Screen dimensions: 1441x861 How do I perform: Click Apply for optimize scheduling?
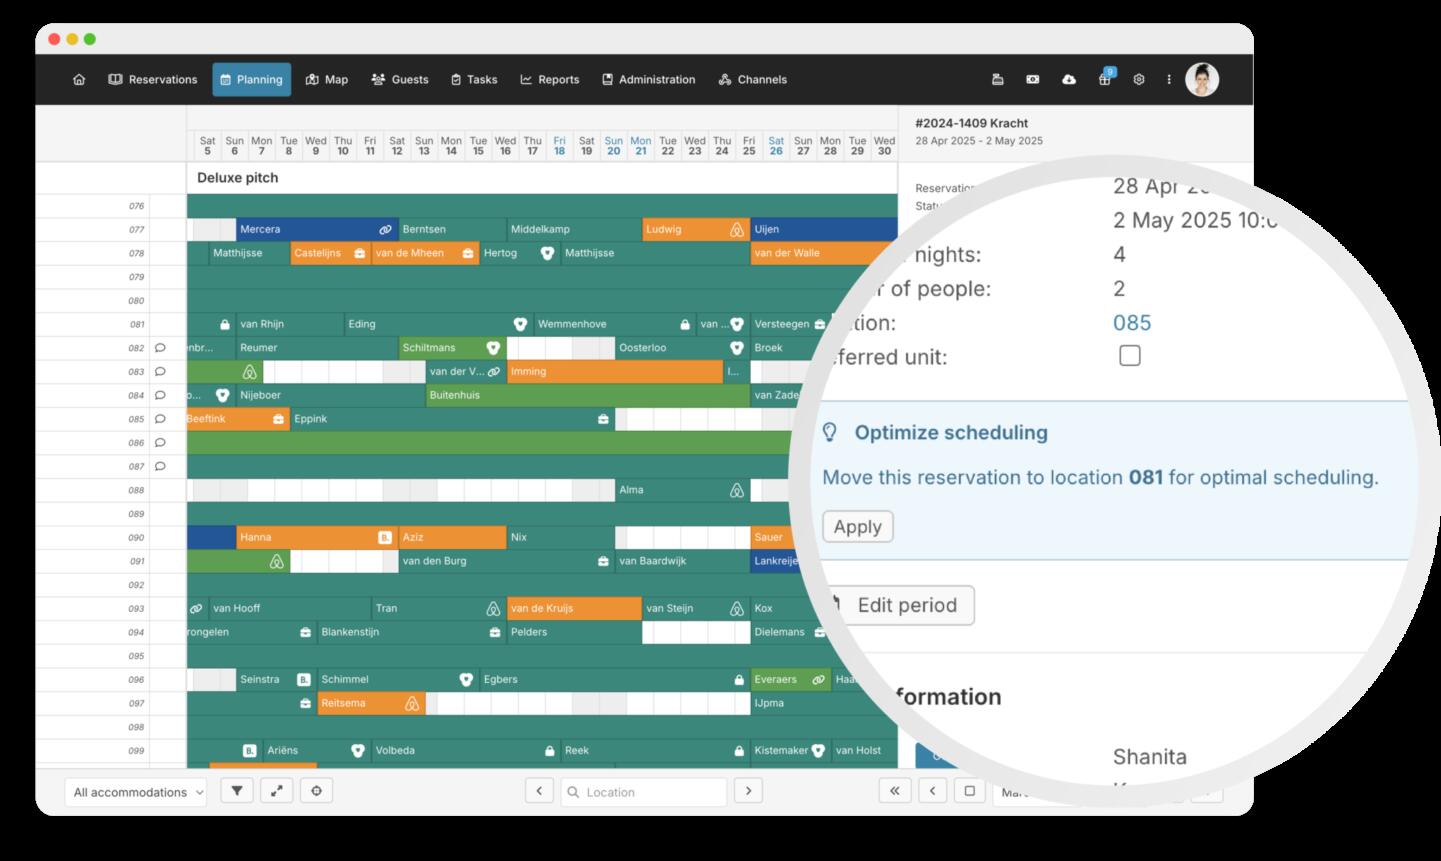click(857, 527)
